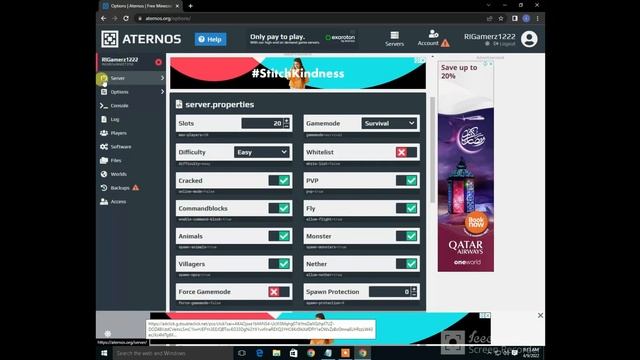Toggle the Cracked switch
This screenshot has width=640, height=360.
(x=279, y=180)
